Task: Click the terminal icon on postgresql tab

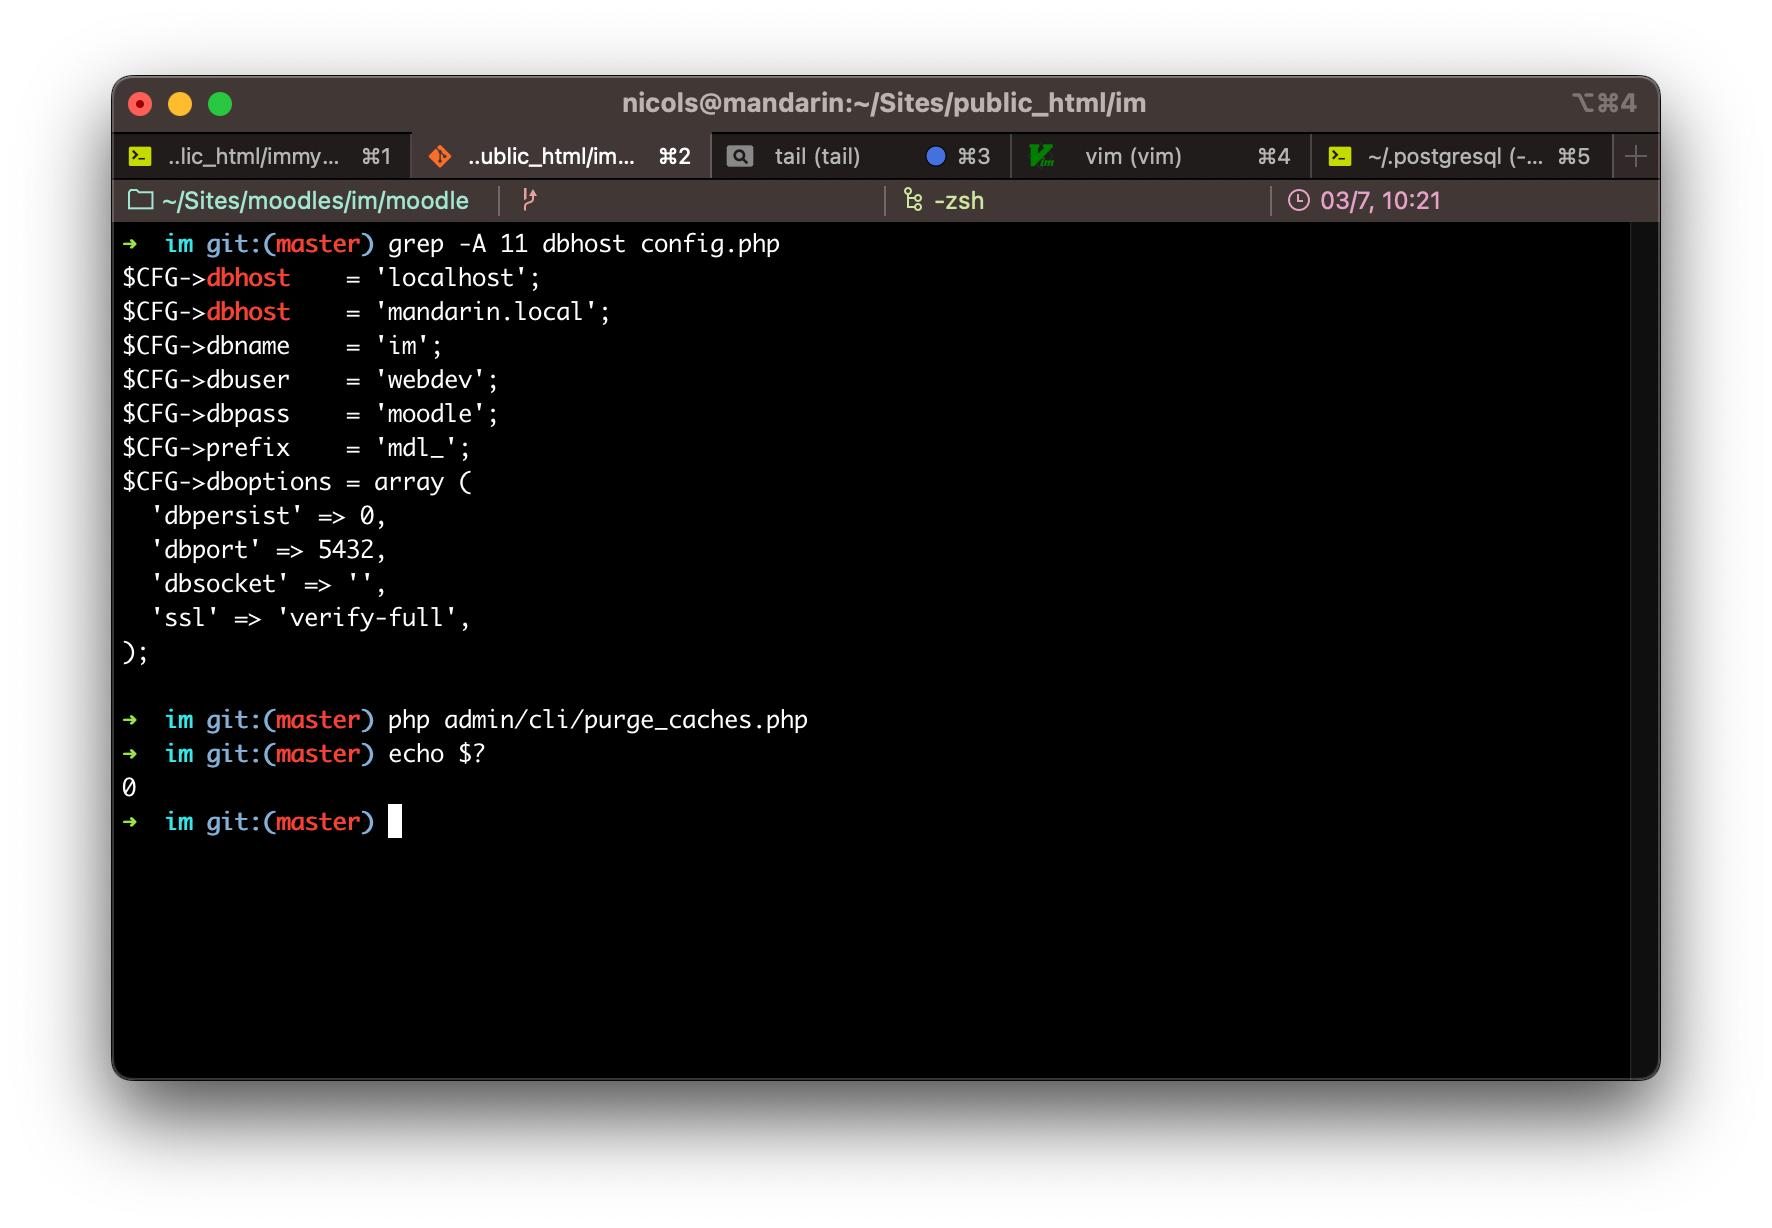Action: [x=1340, y=156]
